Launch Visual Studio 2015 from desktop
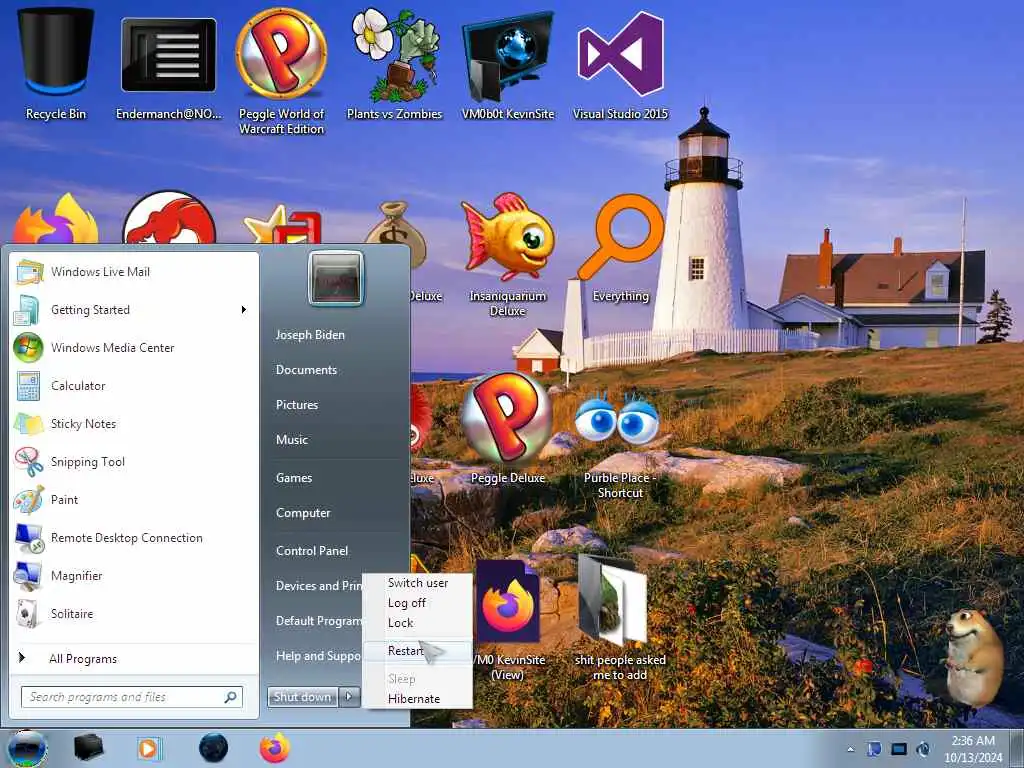The image size is (1024, 768). (620, 64)
